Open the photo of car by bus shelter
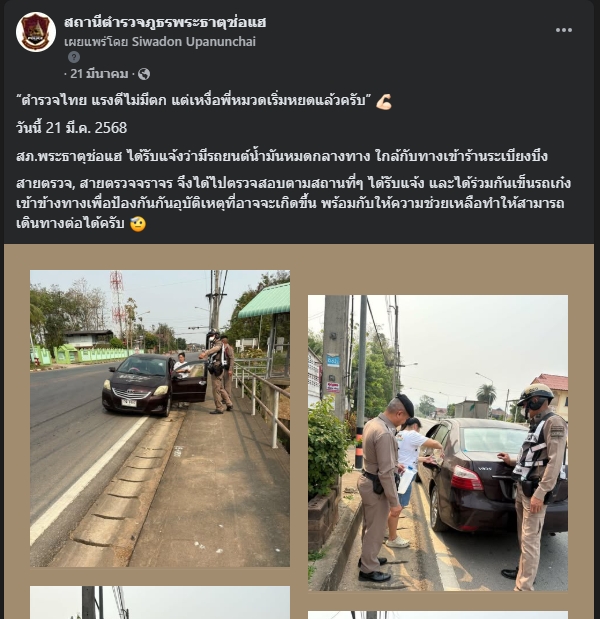Image resolution: width=600 pixels, height=619 pixels. click(x=160, y=418)
